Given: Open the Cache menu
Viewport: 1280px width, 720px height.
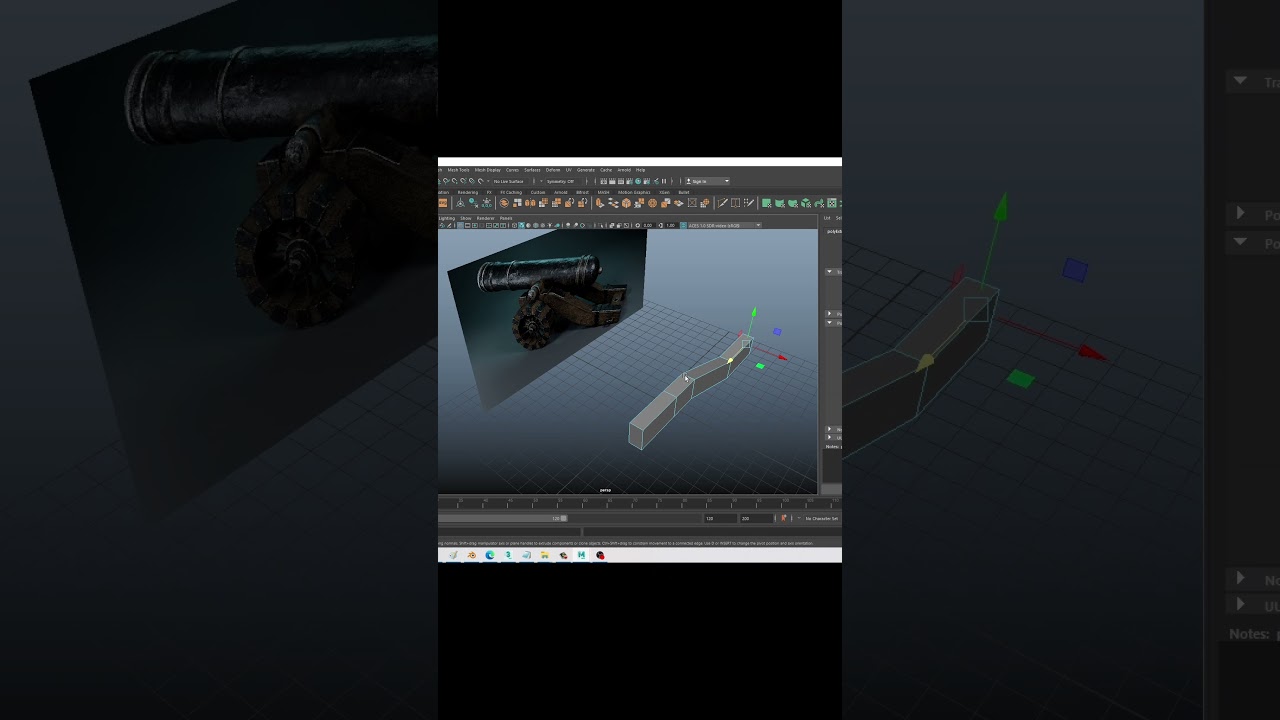Looking at the screenshot, I should point(606,170).
